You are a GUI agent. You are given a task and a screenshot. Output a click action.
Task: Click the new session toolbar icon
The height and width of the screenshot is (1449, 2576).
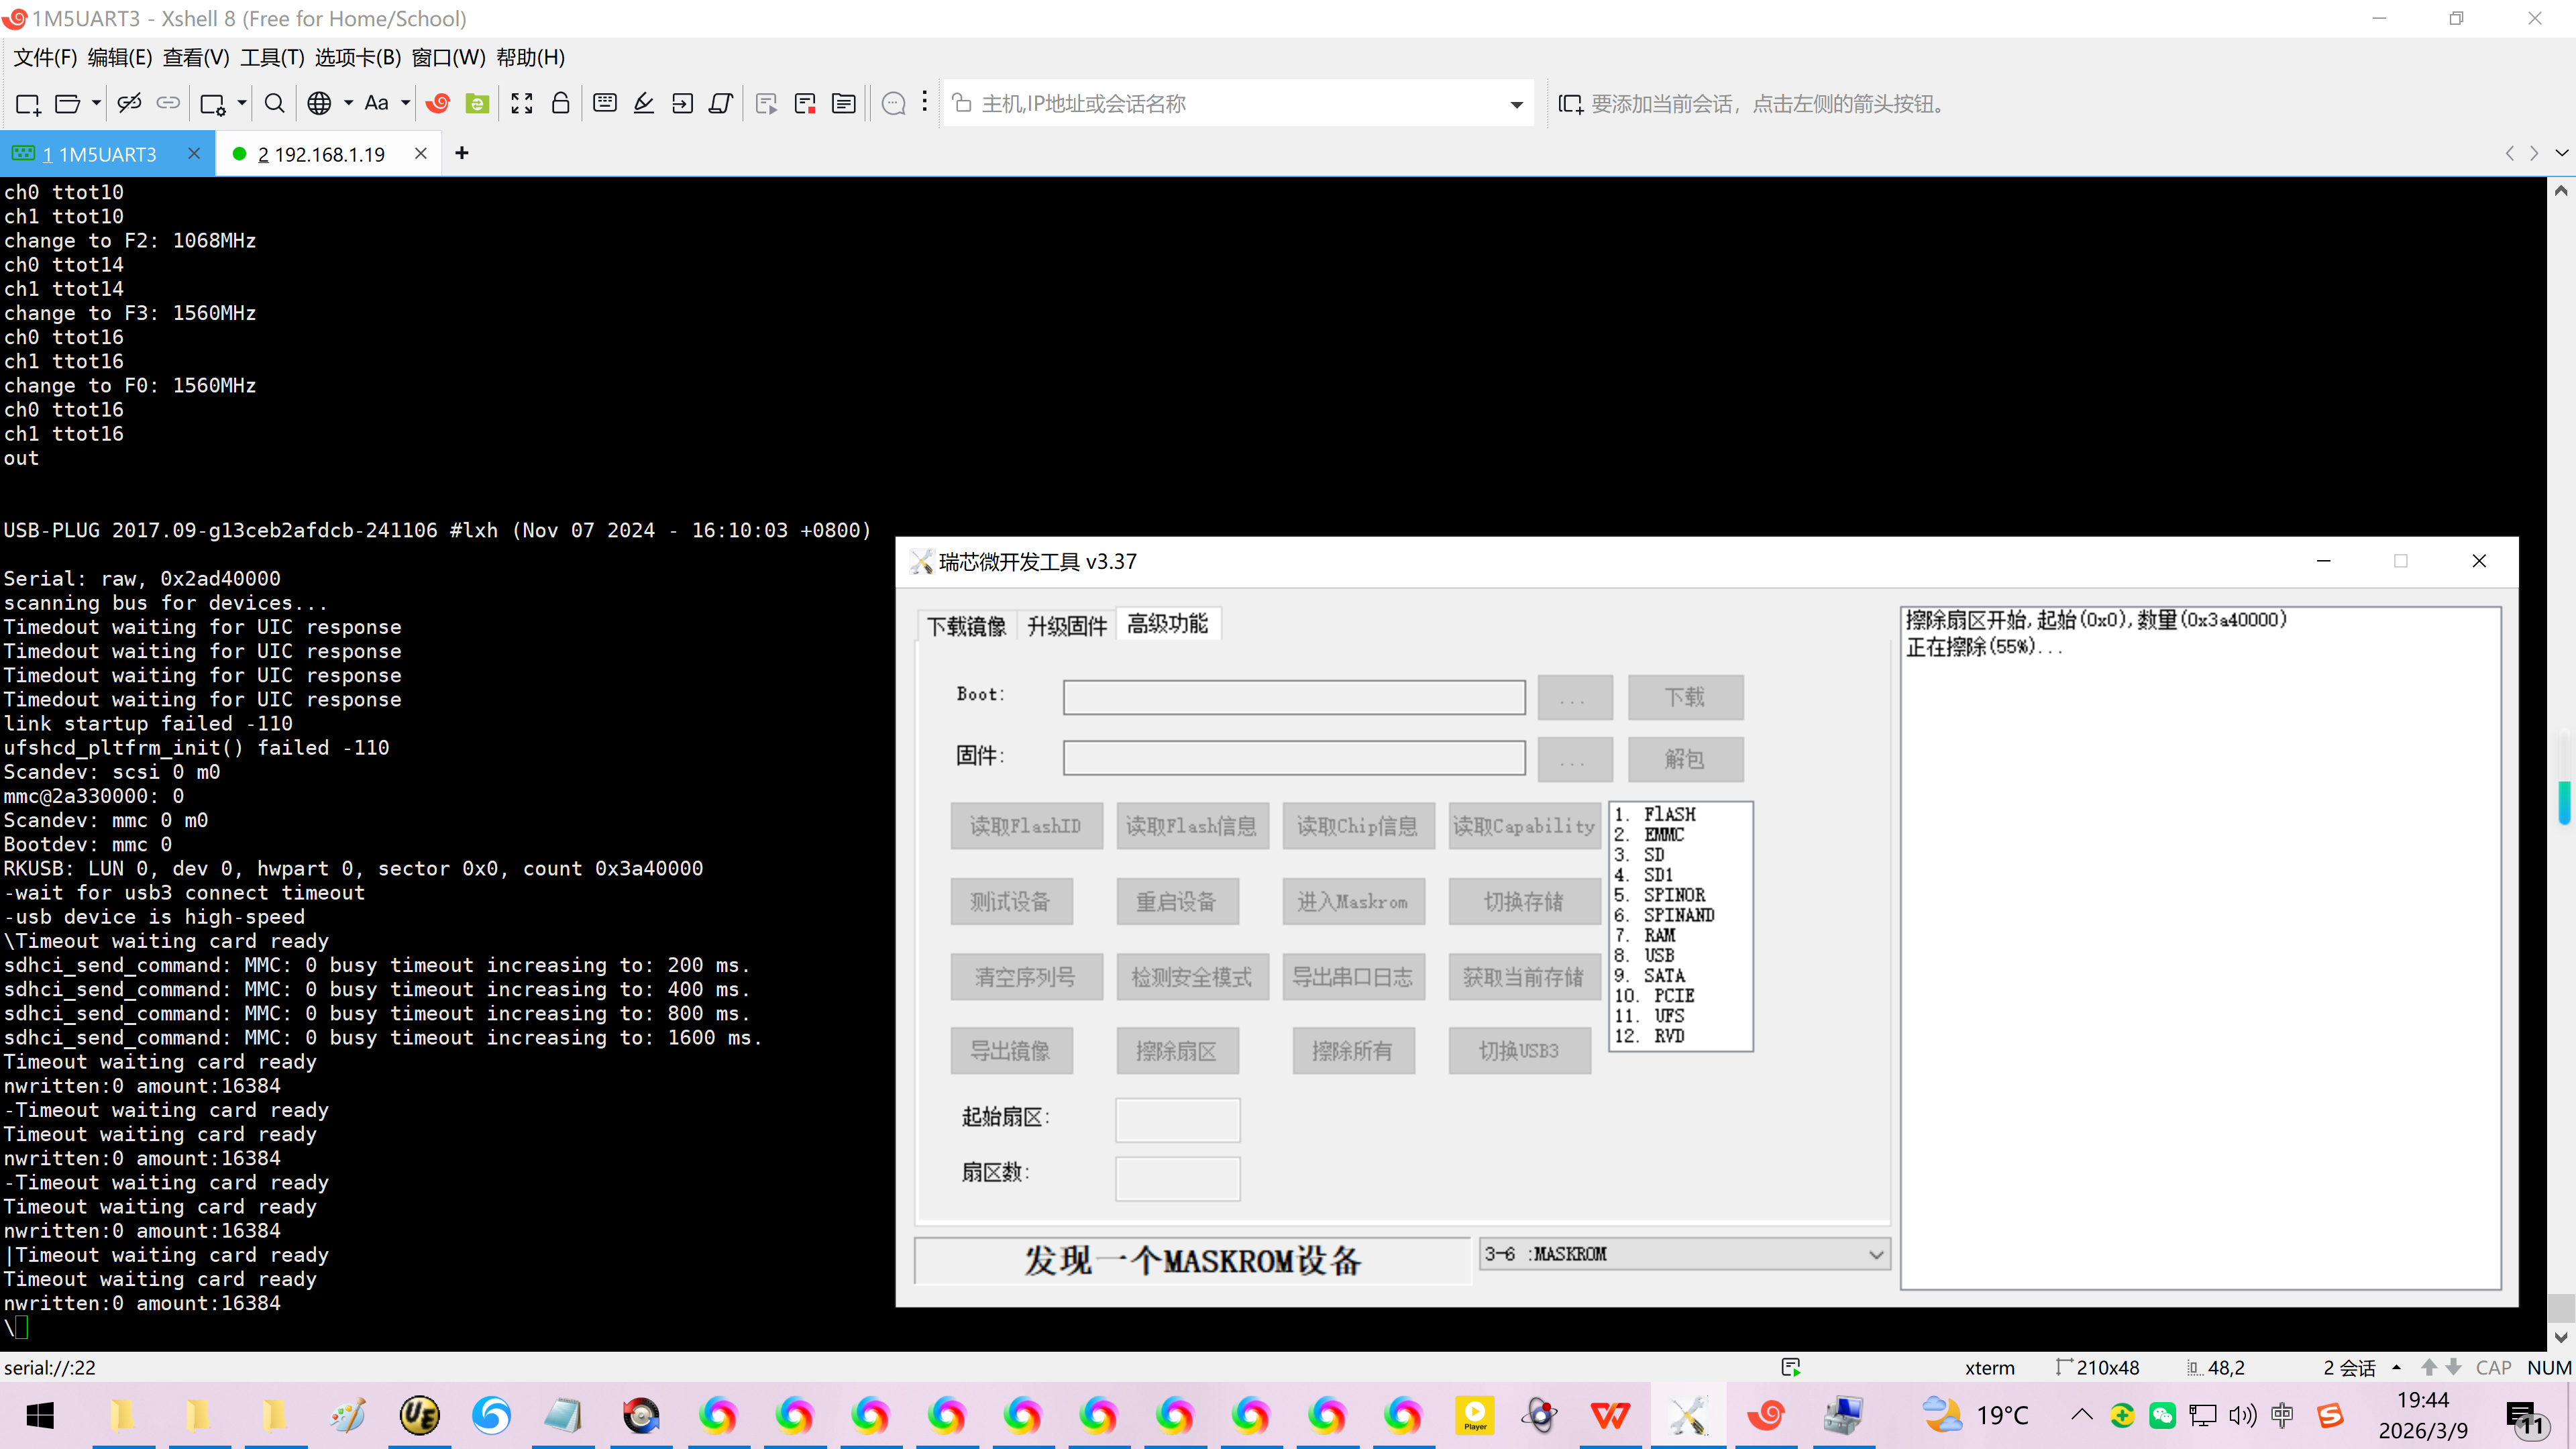28,104
